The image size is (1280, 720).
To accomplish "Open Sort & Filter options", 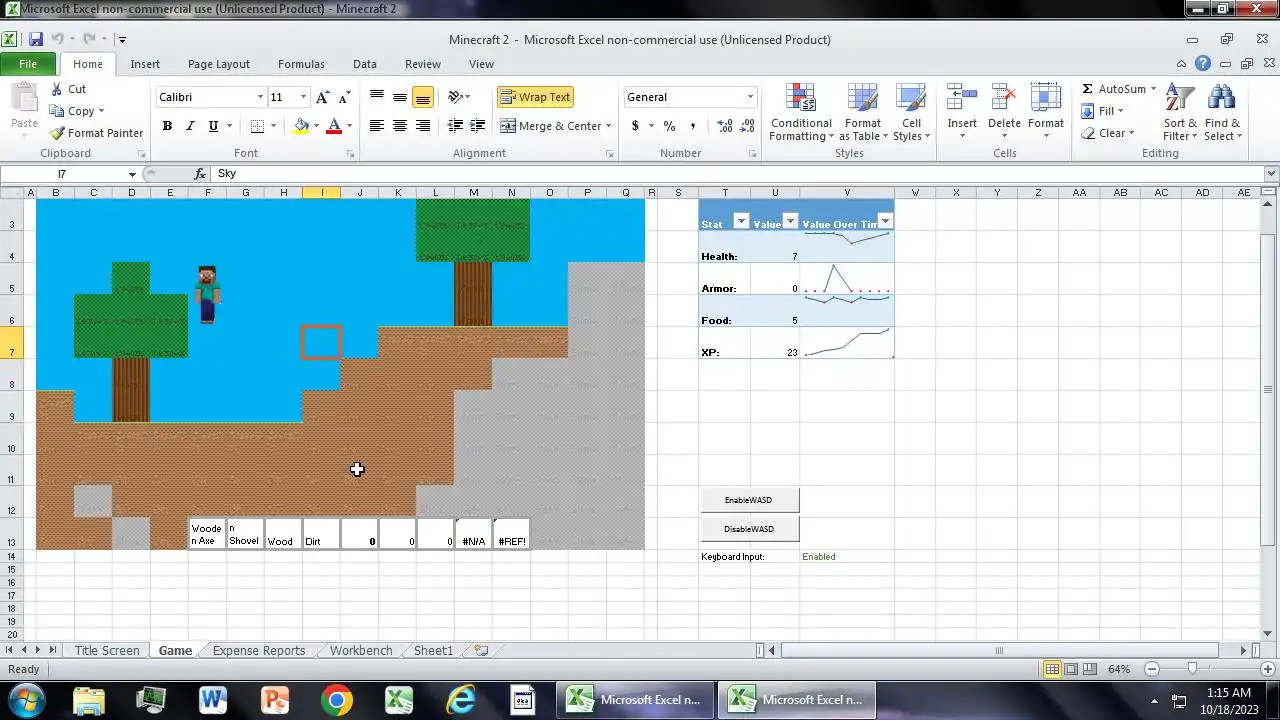I will (1180, 112).
